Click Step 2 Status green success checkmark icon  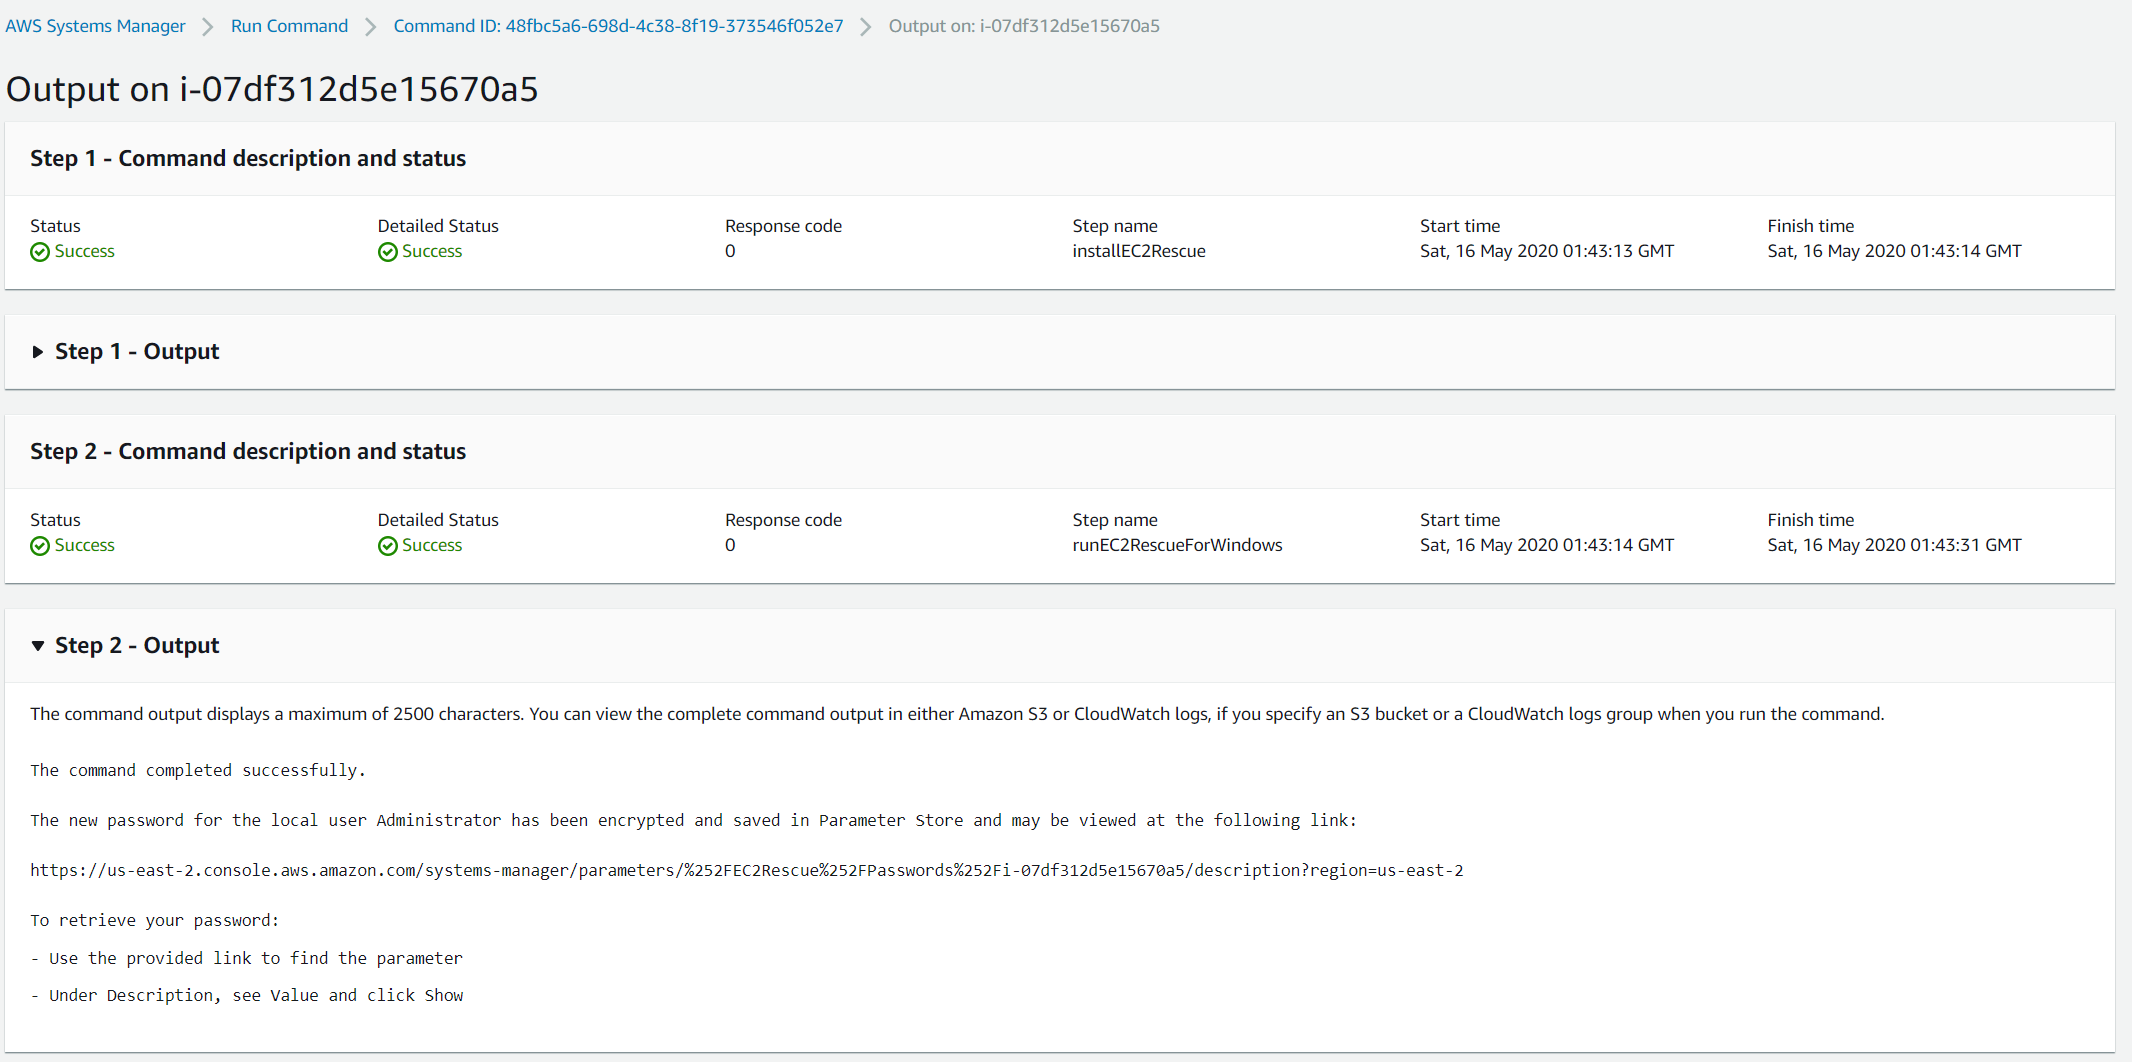[x=40, y=546]
